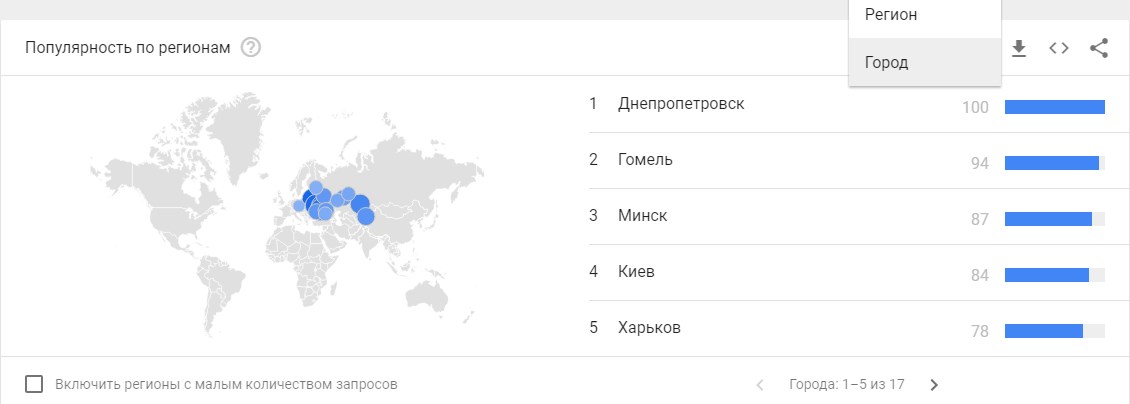Open the Гомель city entry
This screenshot has height=404, width=1130.
[645, 160]
